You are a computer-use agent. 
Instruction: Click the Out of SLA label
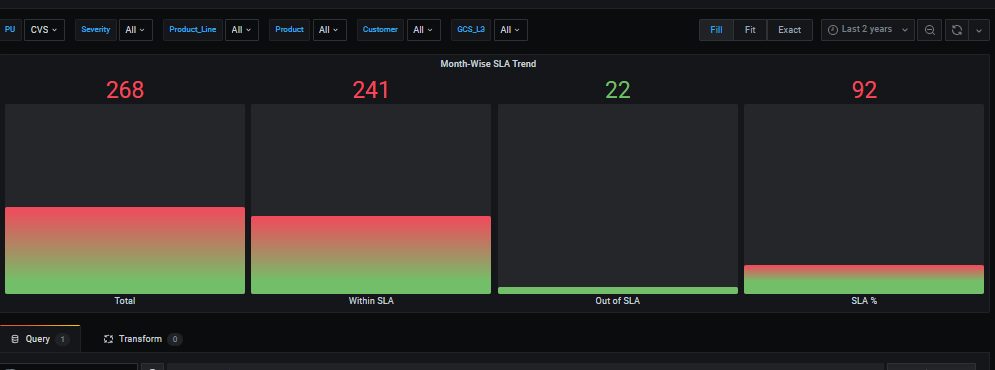[x=617, y=301]
